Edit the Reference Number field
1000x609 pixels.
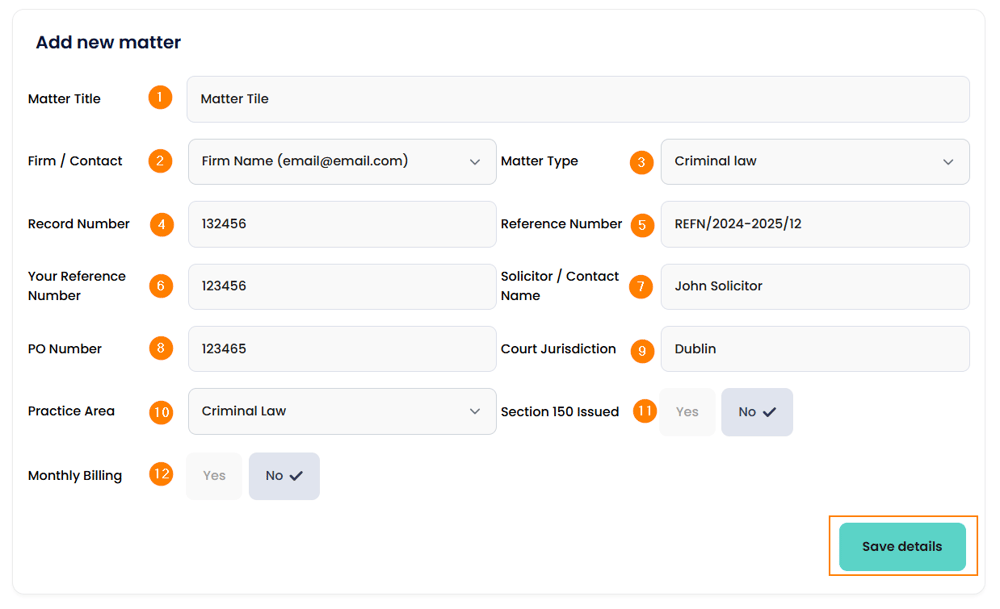pyautogui.click(x=814, y=224)
